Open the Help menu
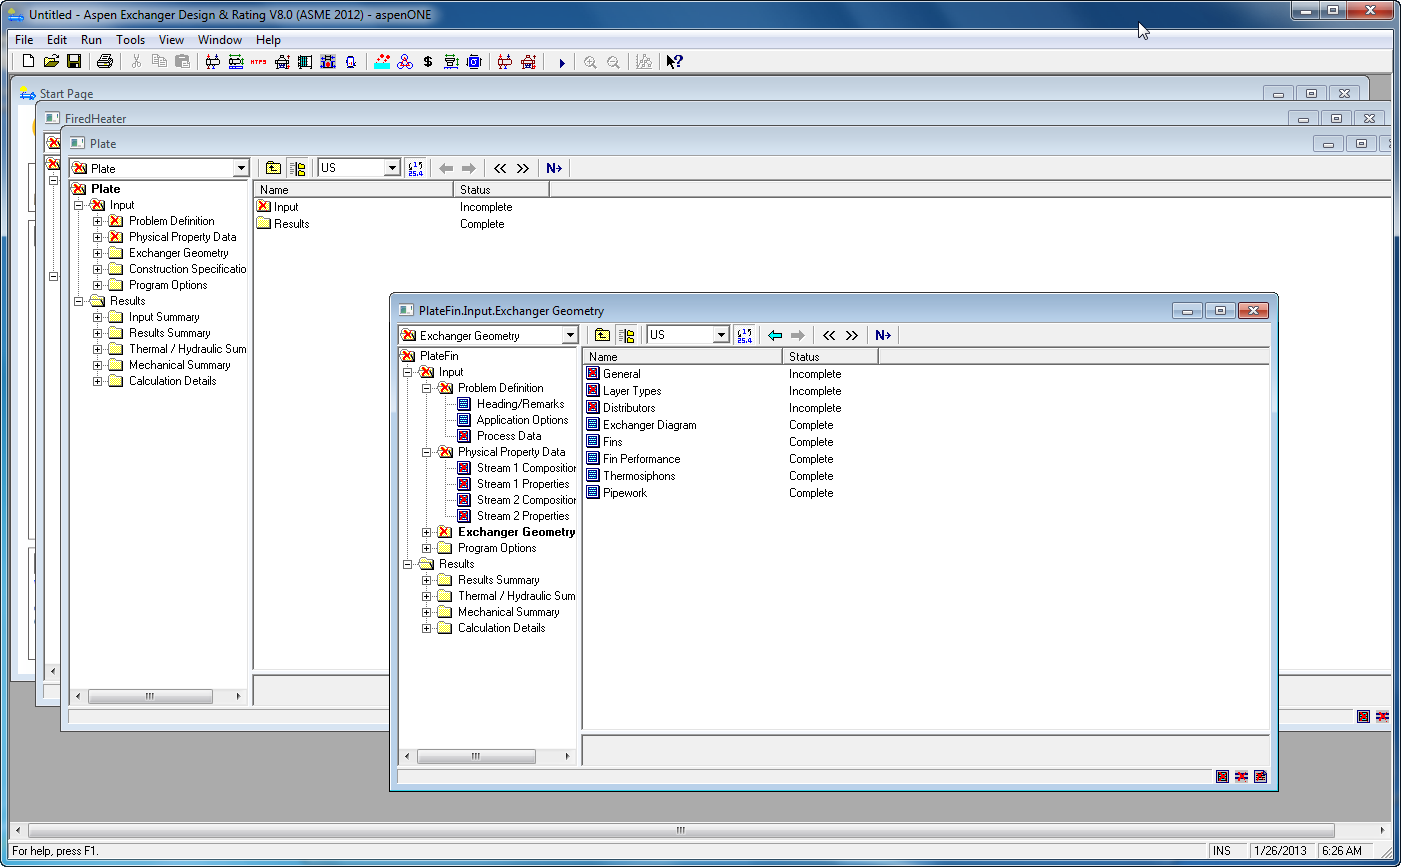 click(x=268, y=40)
